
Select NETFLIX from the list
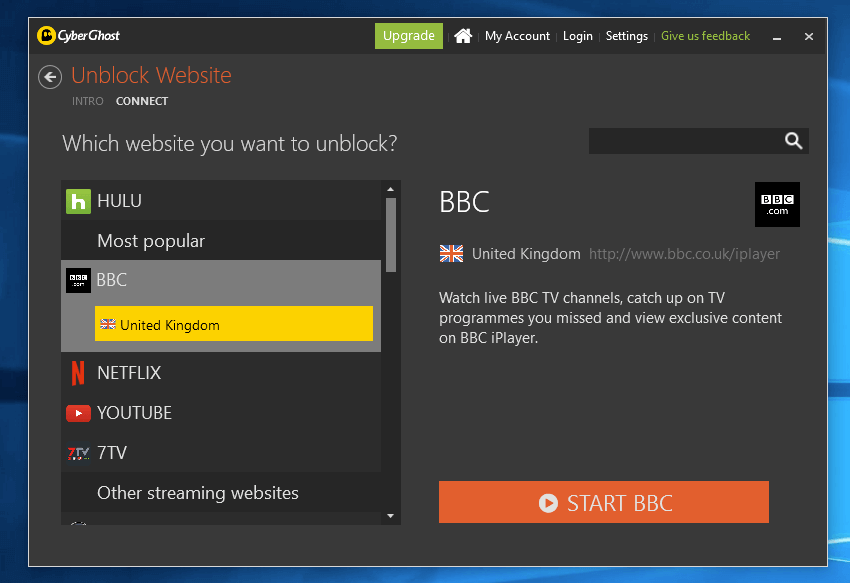coord(221,373)
